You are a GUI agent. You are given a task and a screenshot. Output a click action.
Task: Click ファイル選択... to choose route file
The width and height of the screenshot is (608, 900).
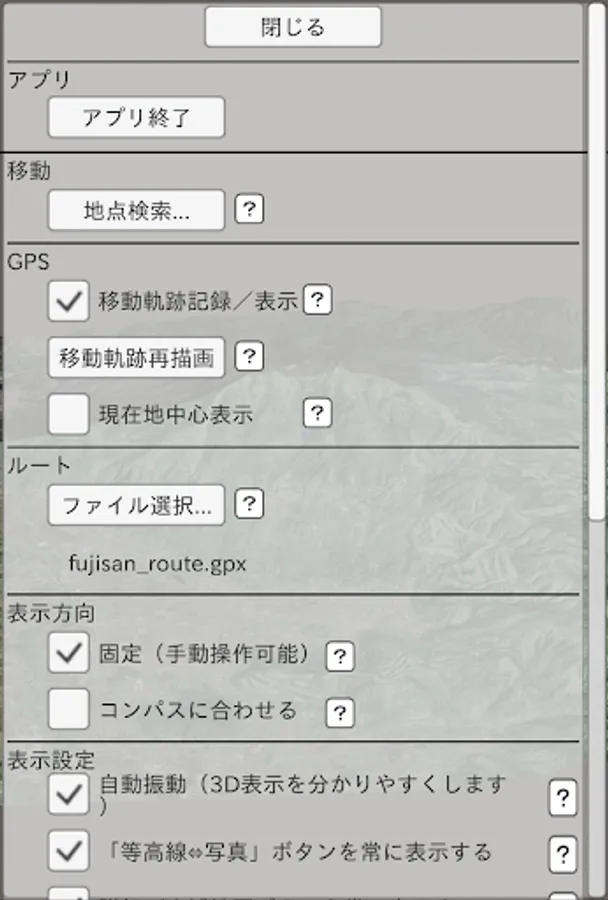point(136,505)
